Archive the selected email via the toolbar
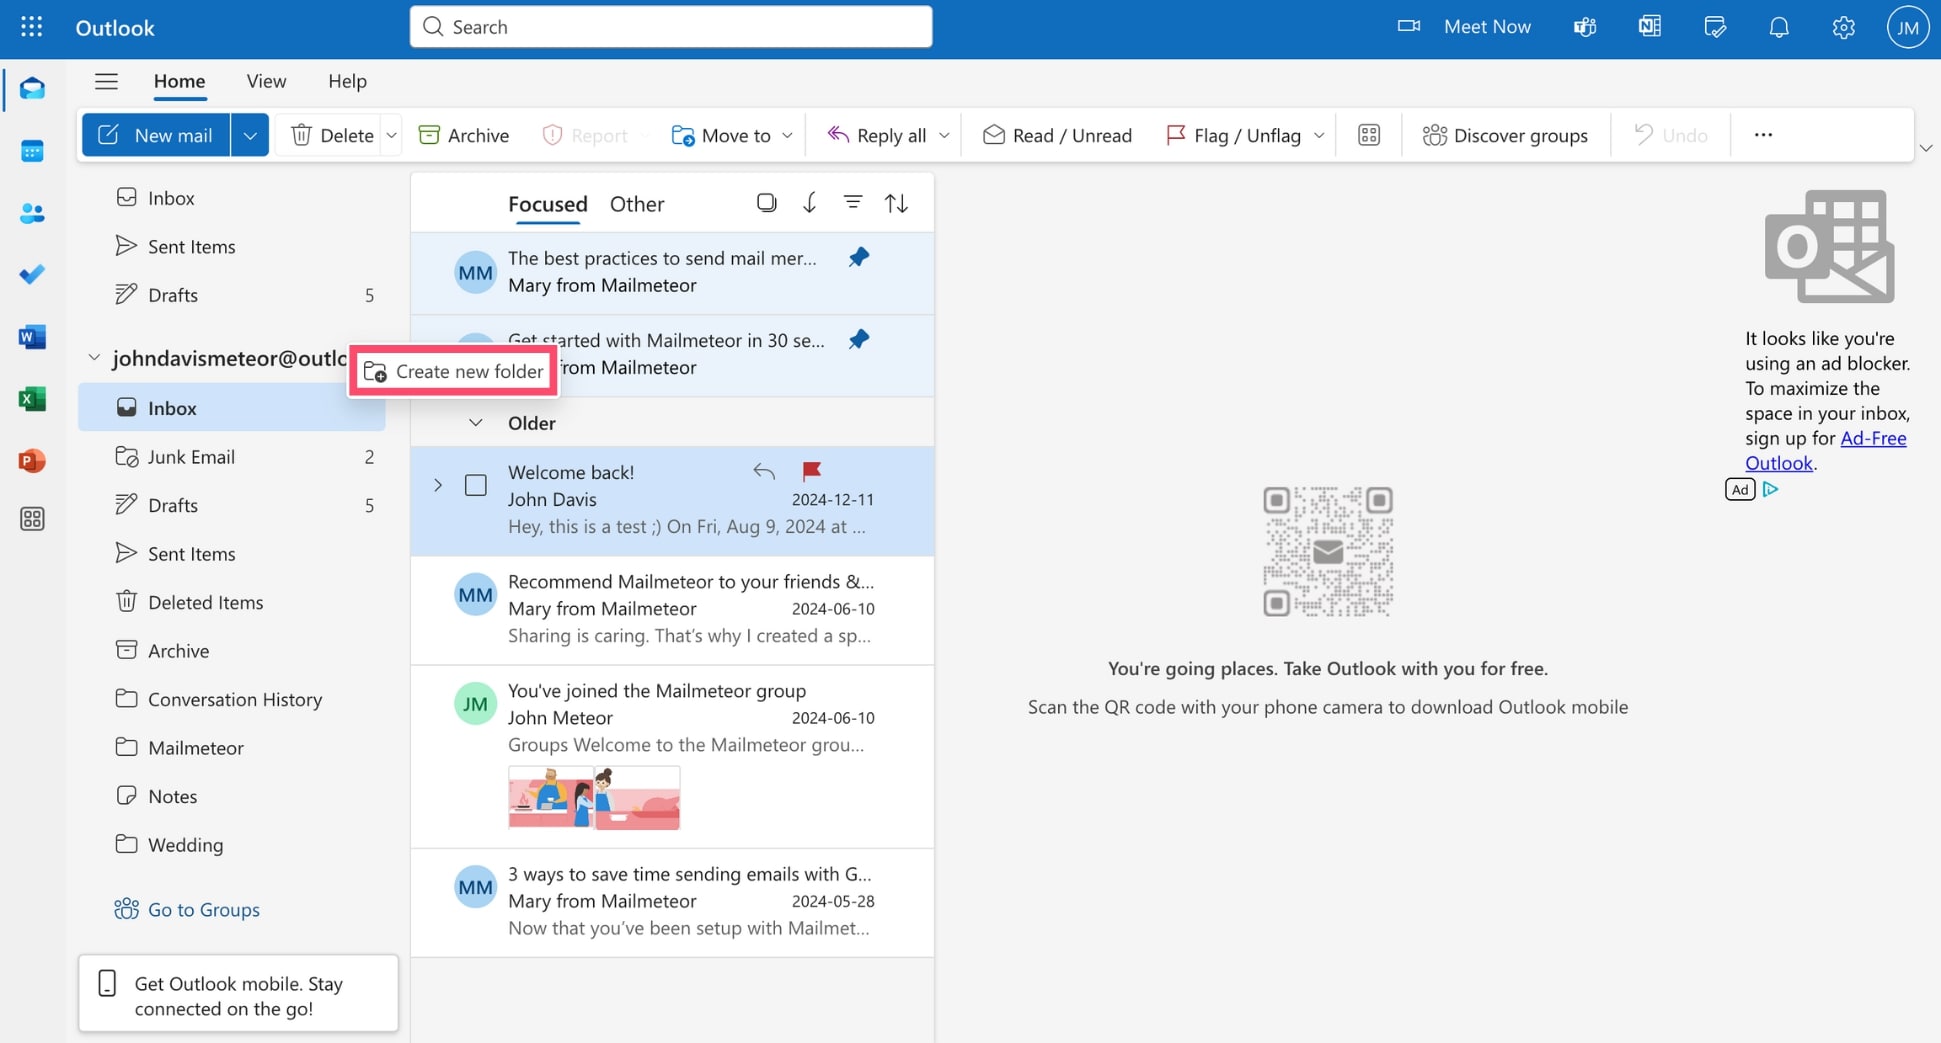Screen dimensions: 1941x1043 463,134
